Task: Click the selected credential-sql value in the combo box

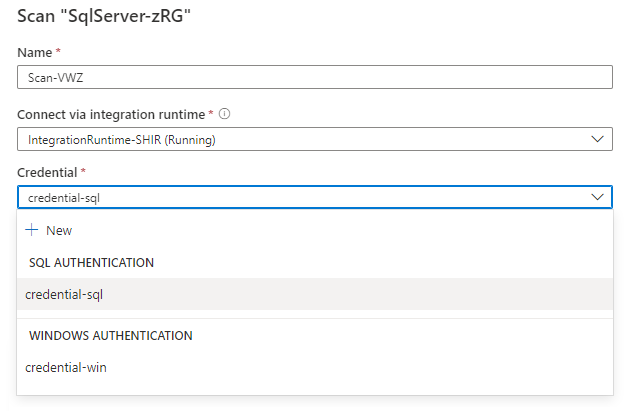Action: point(65,197)
